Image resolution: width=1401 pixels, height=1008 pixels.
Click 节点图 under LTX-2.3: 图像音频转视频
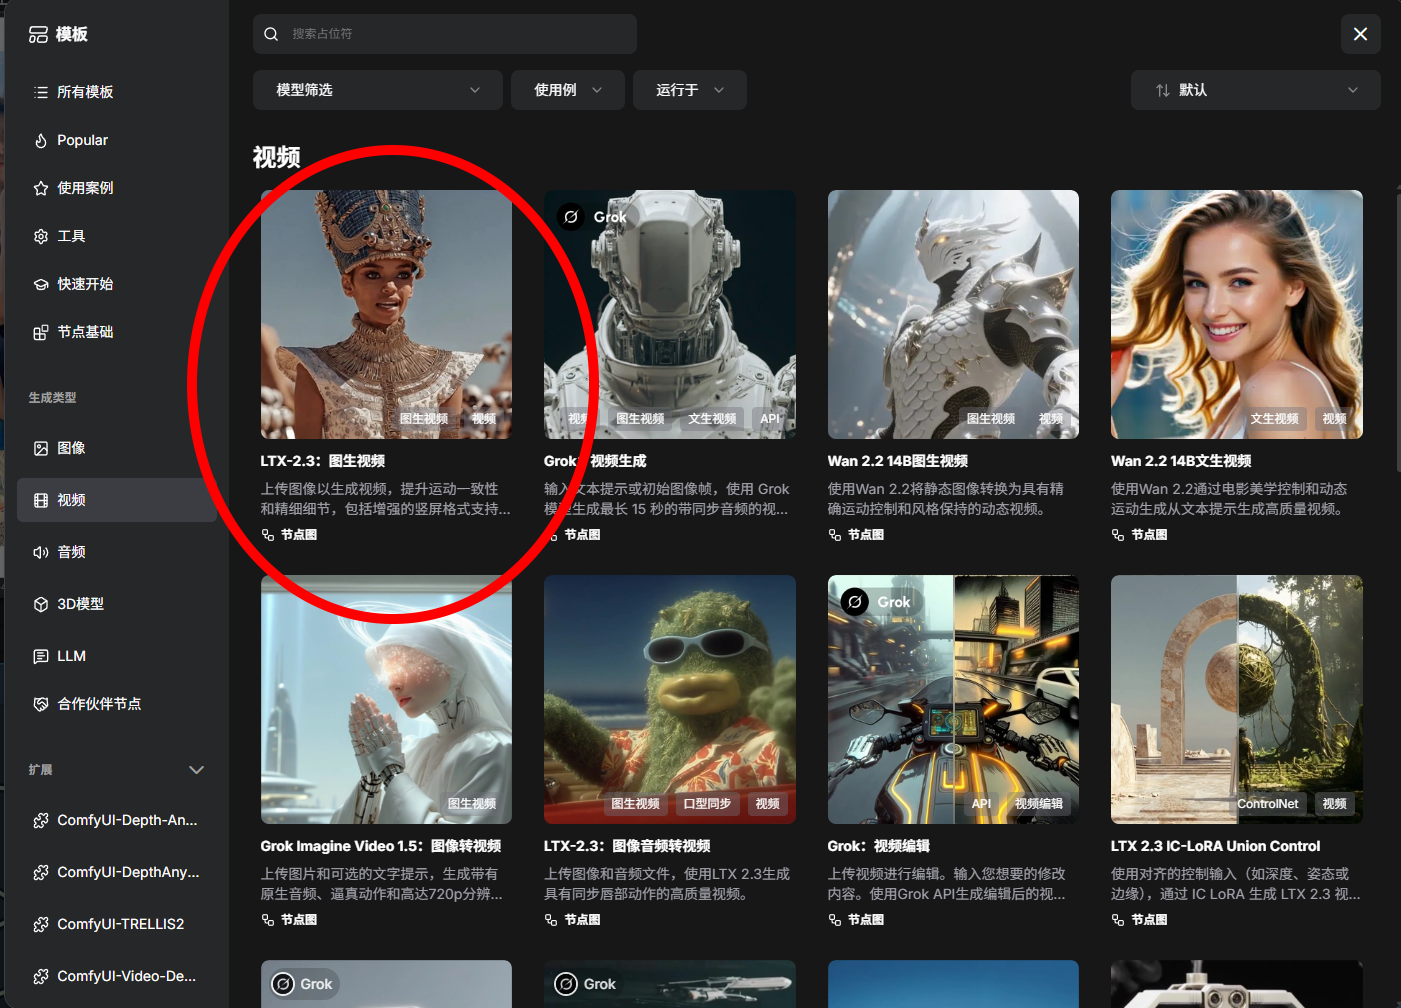pos(572,920)
